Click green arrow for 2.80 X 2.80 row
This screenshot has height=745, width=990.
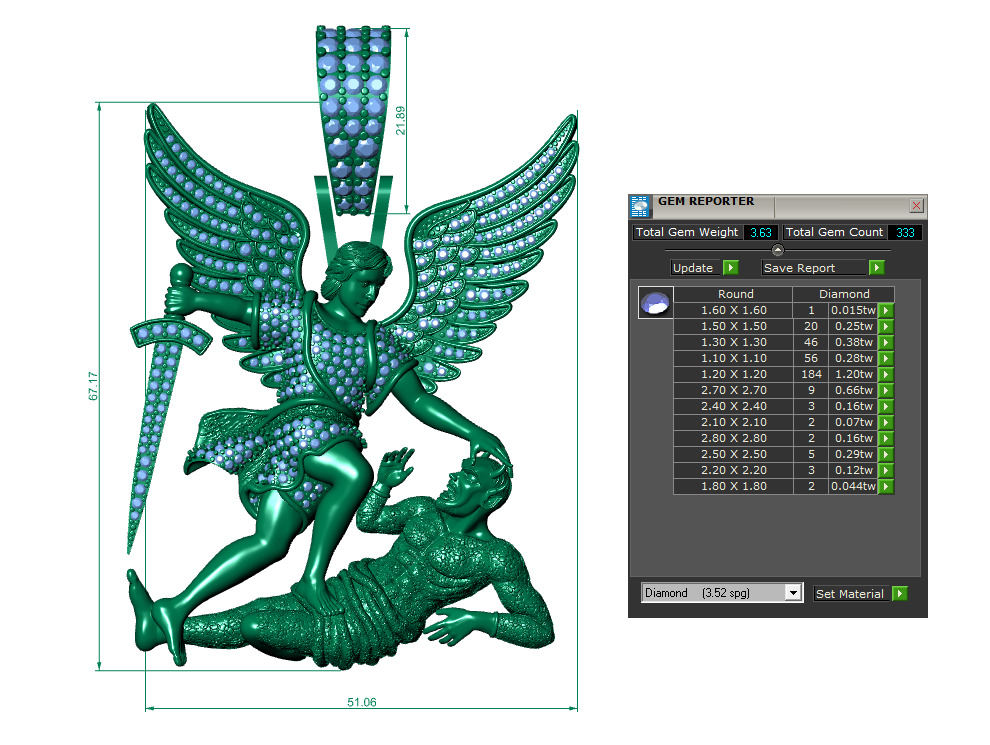(x=886, y=438)
